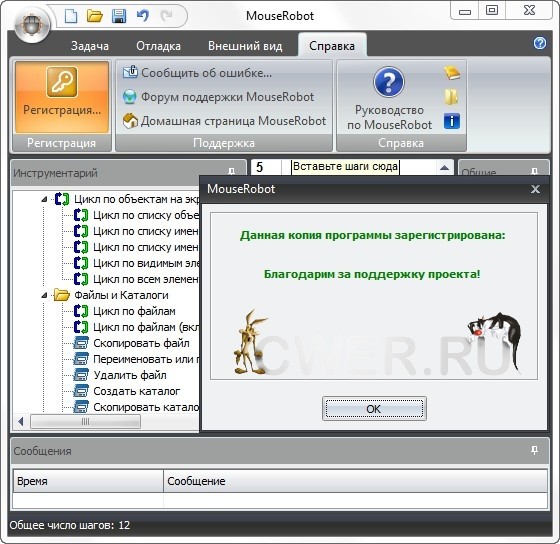Collapse the Файлы и Каталоги node

click(44, 295)
